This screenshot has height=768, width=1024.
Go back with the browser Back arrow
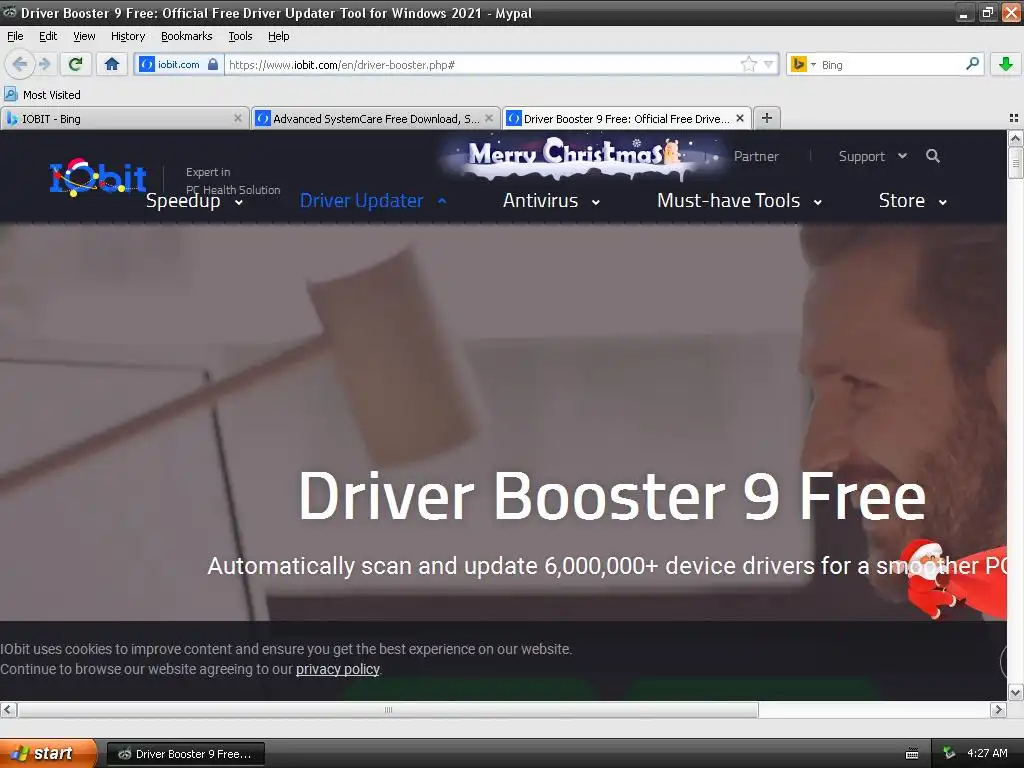pyautogui.click(x=20, y=64)
